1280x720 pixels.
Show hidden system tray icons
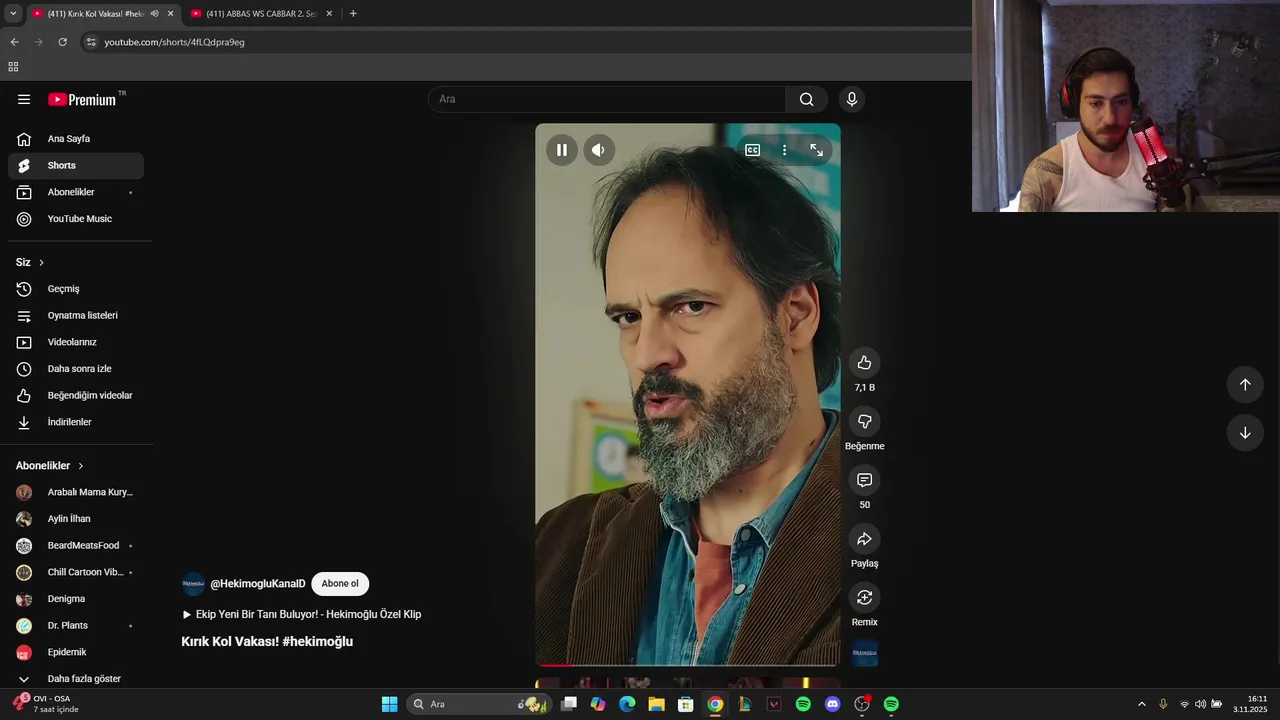click(1142, 704)
